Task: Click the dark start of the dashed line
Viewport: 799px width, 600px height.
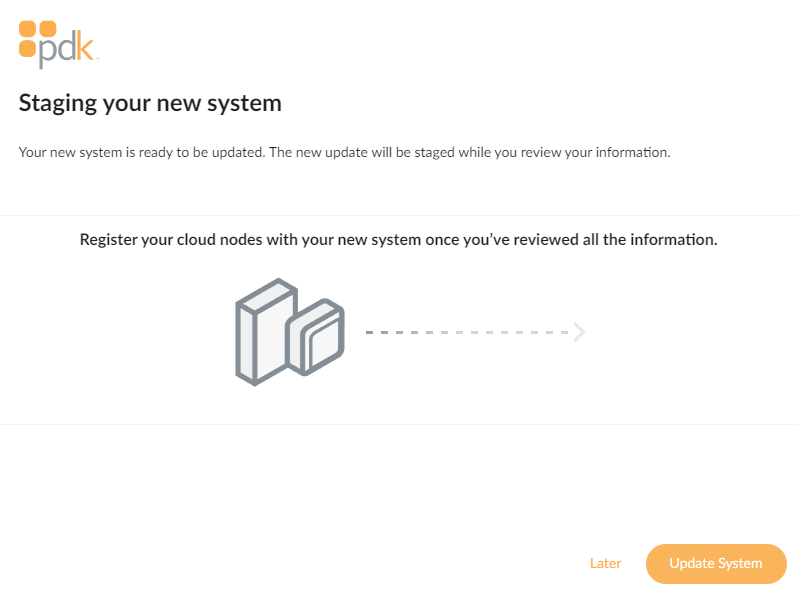Action: (x=378, y=332)
